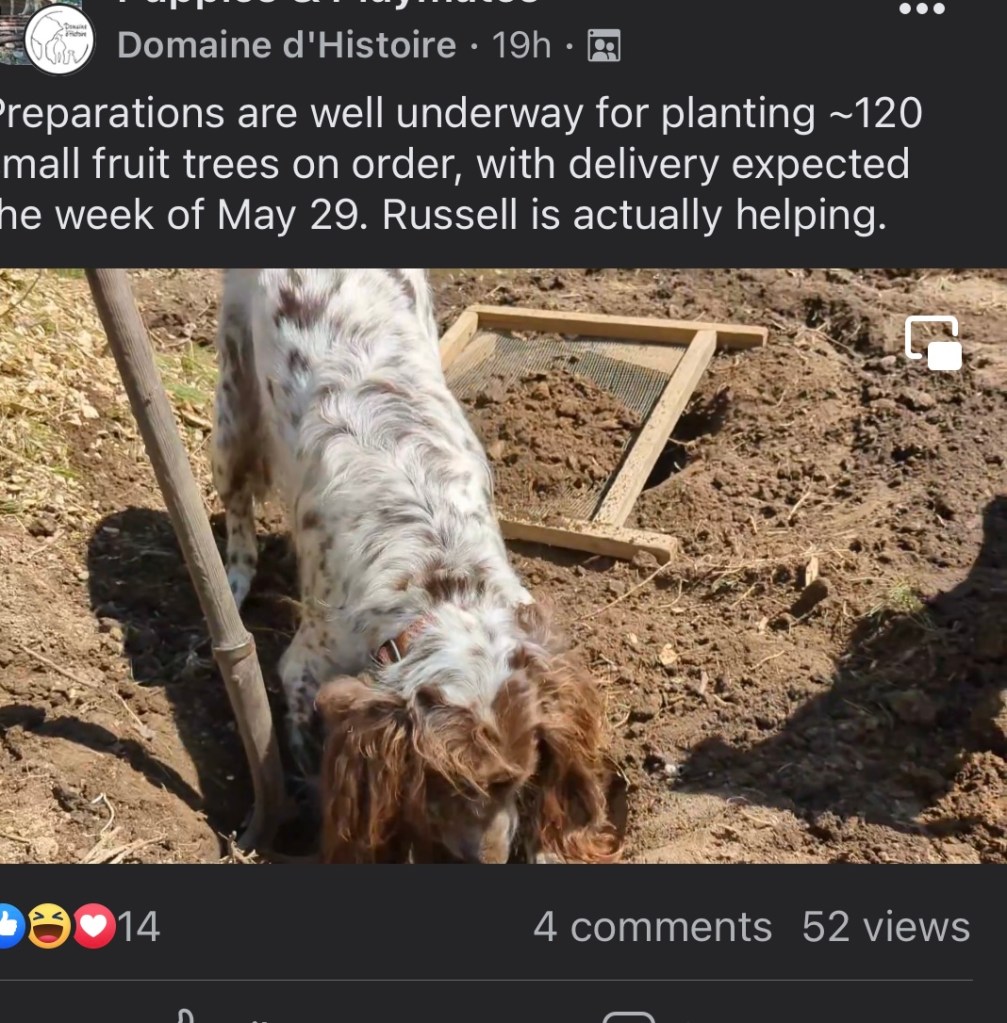This screenshot has height=1023, width=1007.
Task: Open the Domaine d'Histoire page link
Action: click(286, 45)
